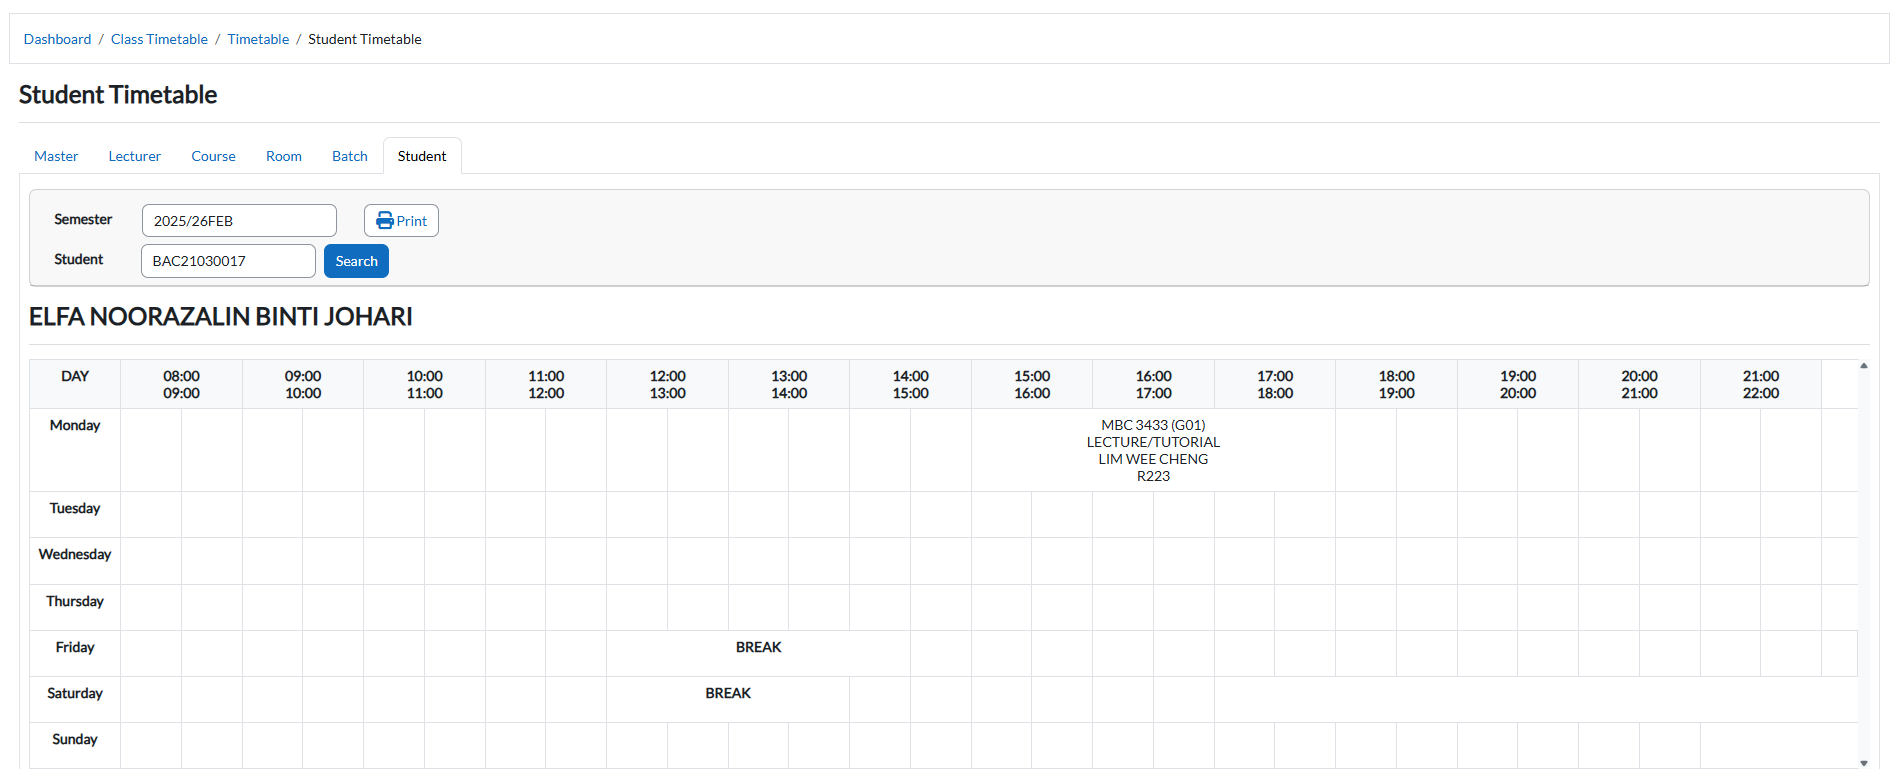Click the 21:00 22:00 column header
The image size is (1891, 769).
pyautogui.click(x=1761, y=384)
